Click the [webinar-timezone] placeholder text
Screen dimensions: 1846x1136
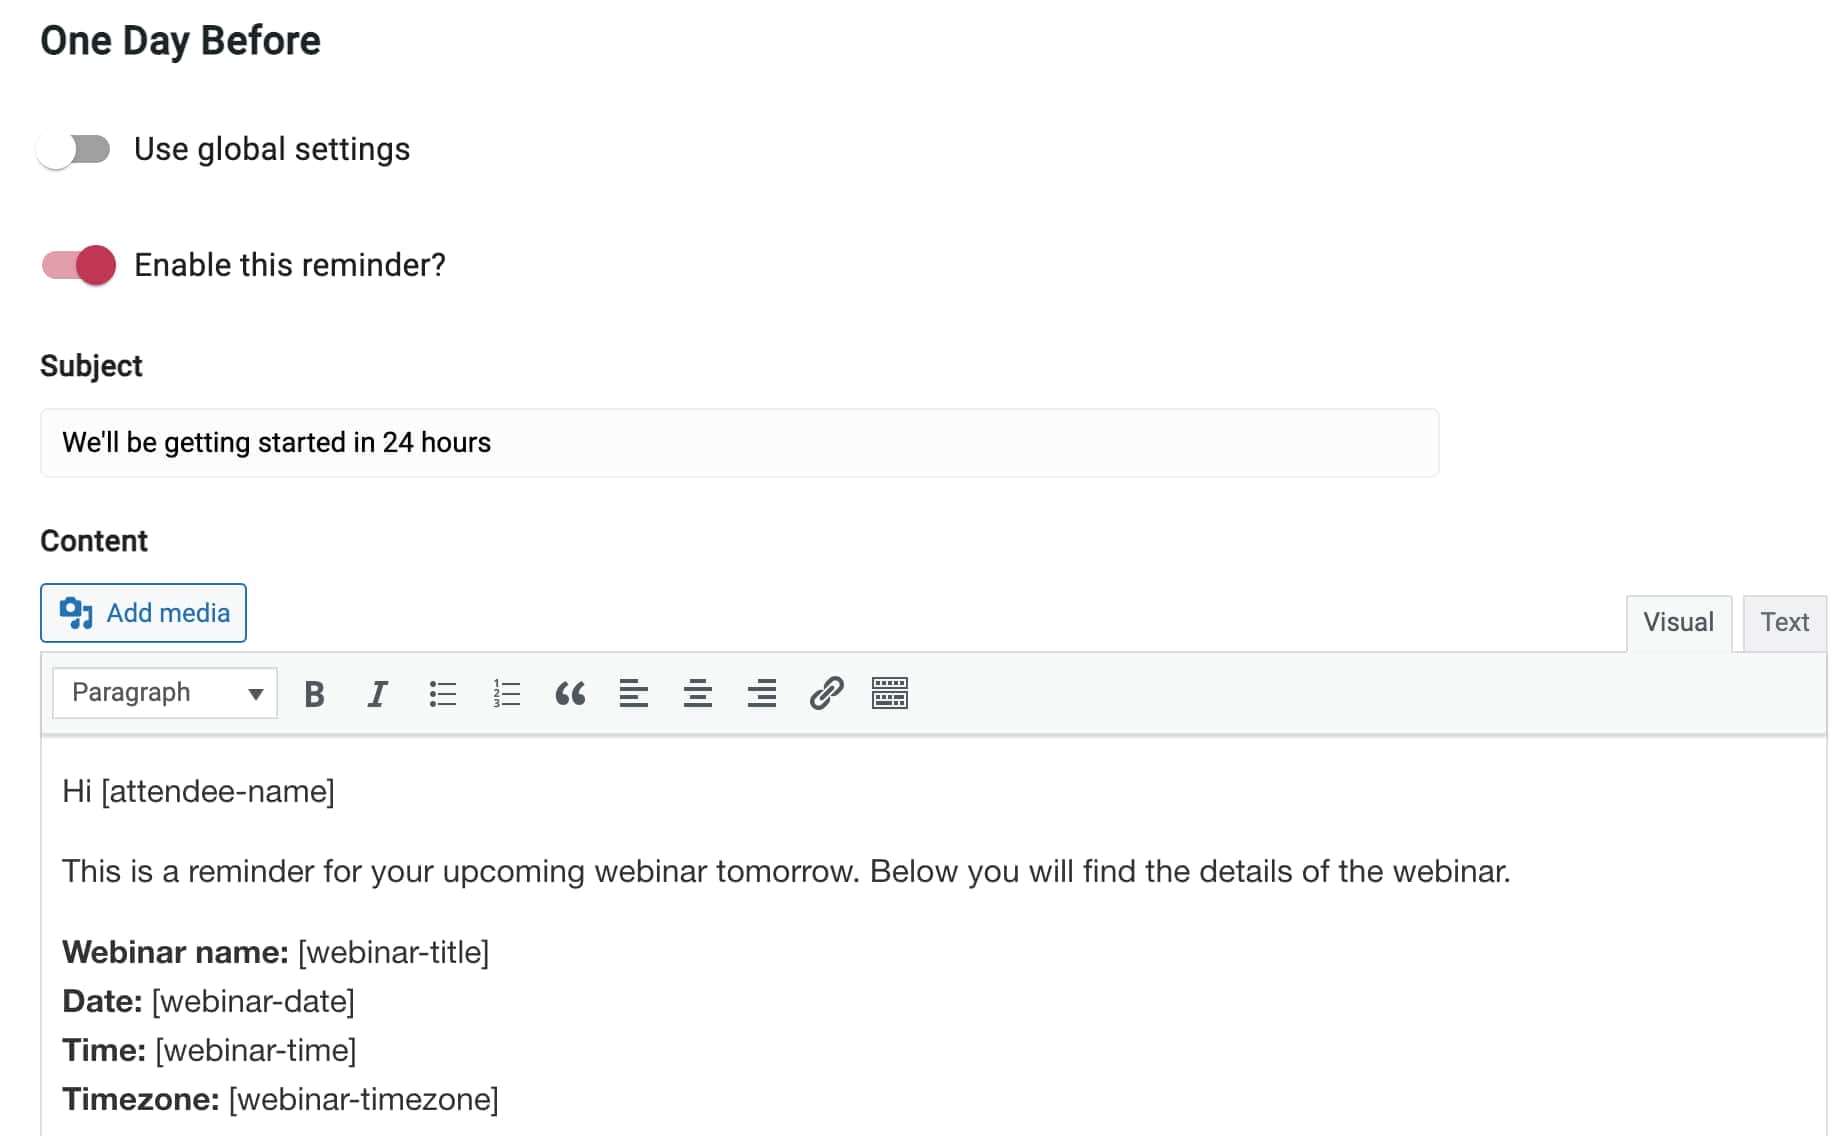coord(364,1100)
